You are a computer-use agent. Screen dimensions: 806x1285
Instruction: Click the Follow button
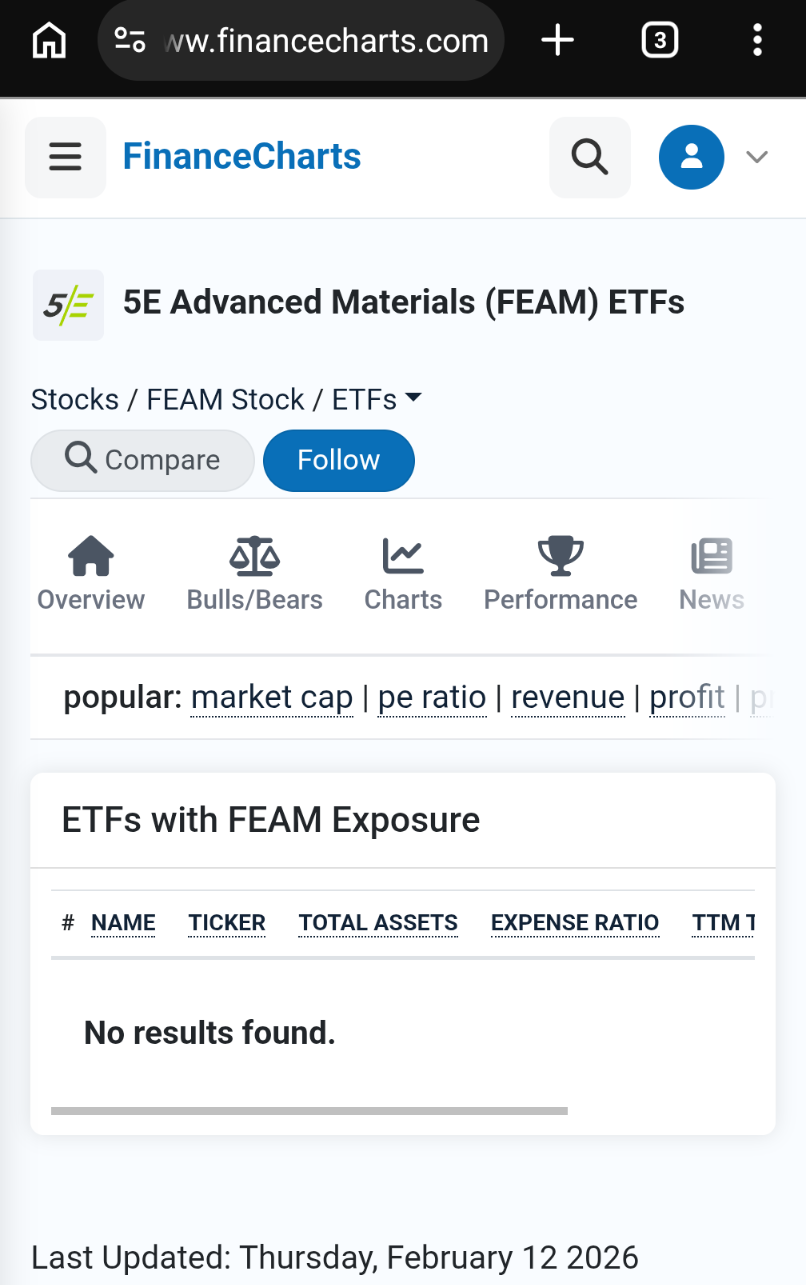pyautogui.click(x=338, y=460)
